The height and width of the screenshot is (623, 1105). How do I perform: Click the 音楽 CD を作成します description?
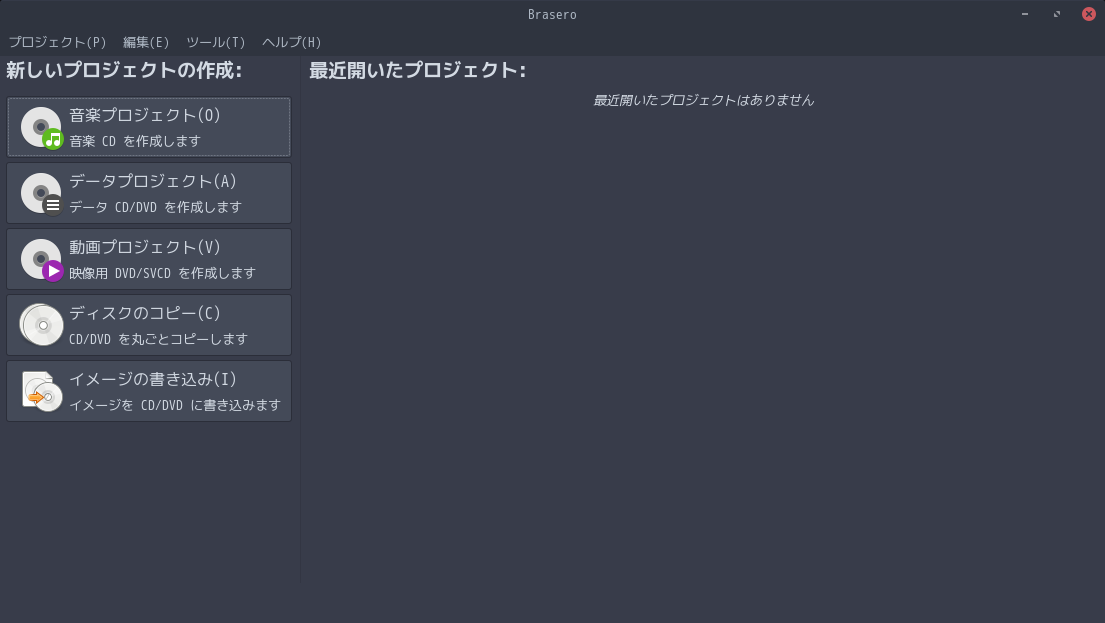point(135,141)
